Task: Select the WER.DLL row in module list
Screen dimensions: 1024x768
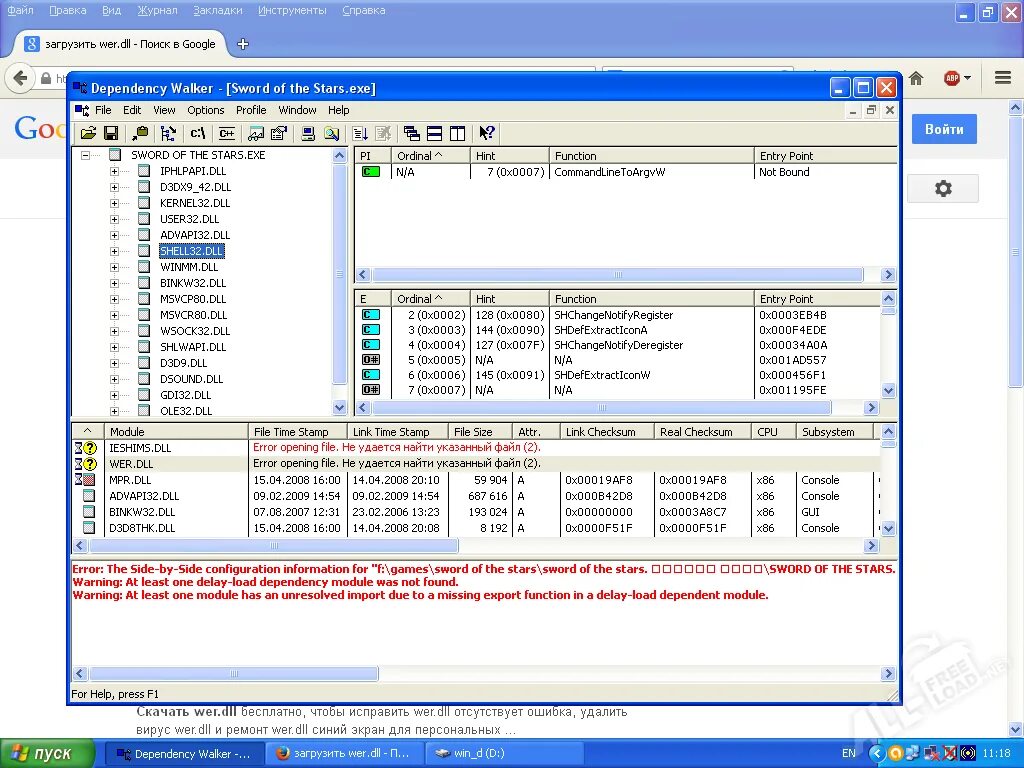Action: [475, 464]
